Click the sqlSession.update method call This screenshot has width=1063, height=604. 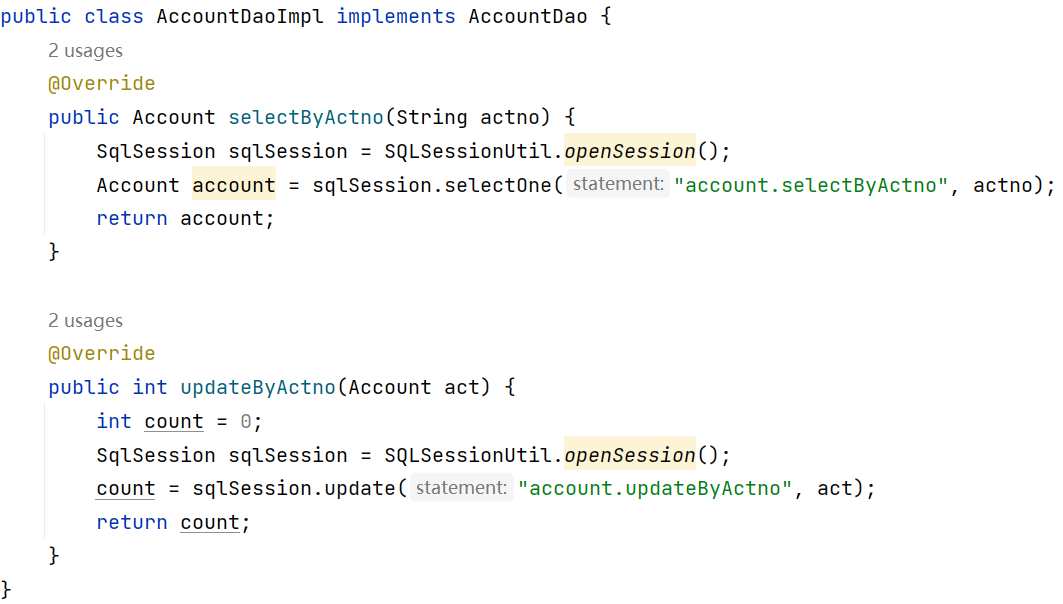pyautogui.click(x=294, y=488)
